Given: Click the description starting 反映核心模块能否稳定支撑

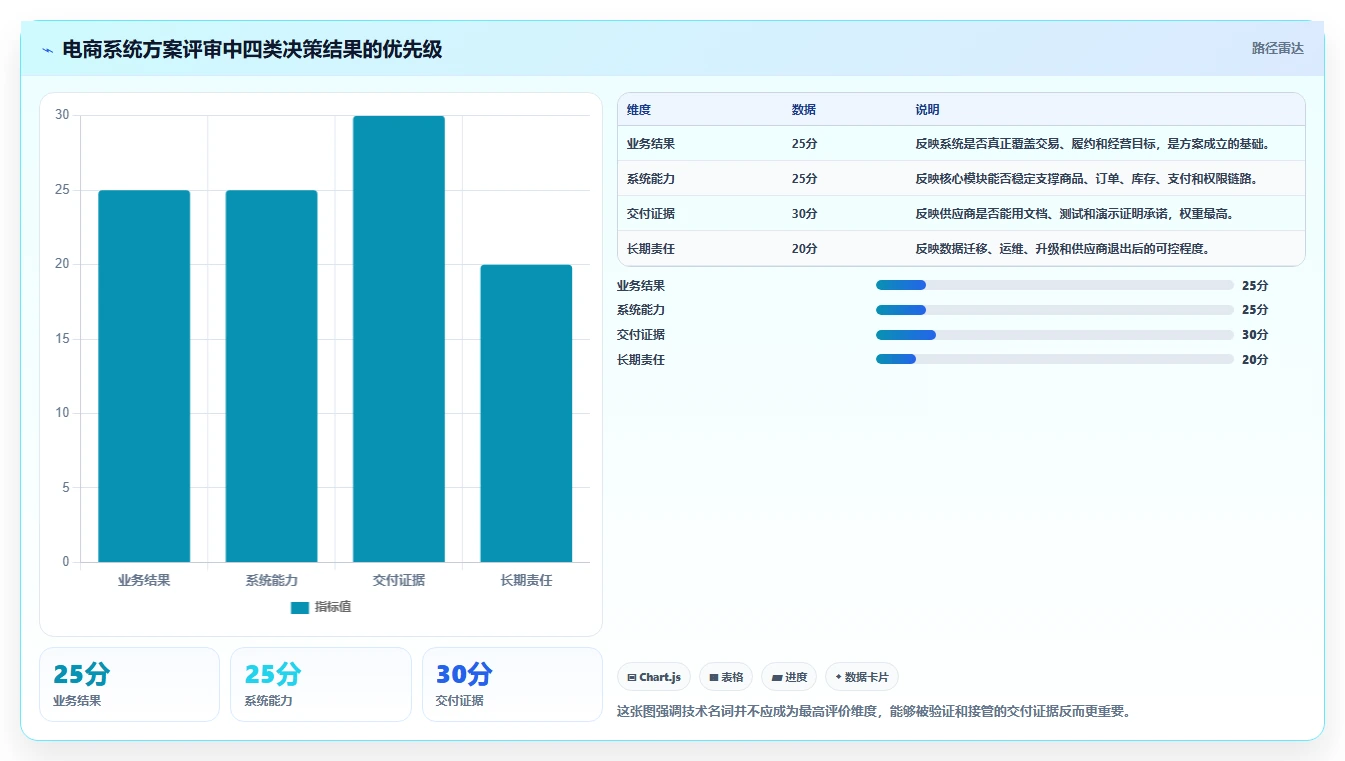Looking at the screenshot, I should coord(1086,179).
